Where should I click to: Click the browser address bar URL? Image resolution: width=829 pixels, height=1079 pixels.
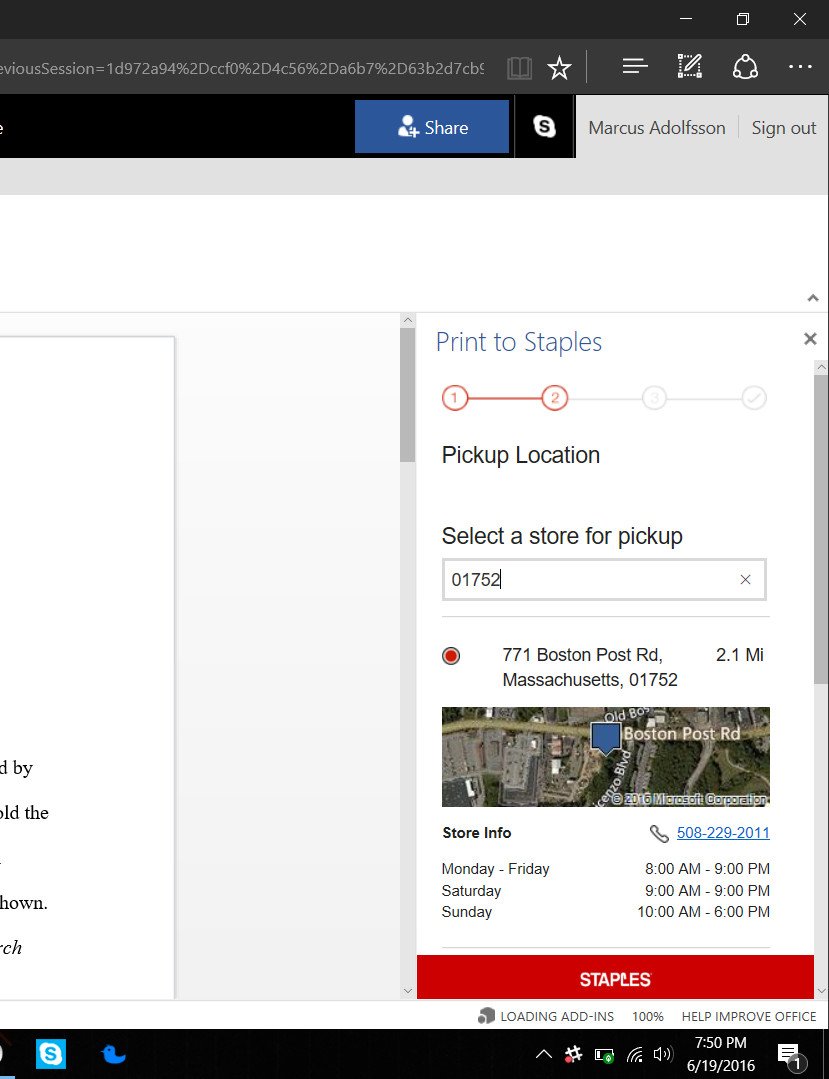(241, 68)
